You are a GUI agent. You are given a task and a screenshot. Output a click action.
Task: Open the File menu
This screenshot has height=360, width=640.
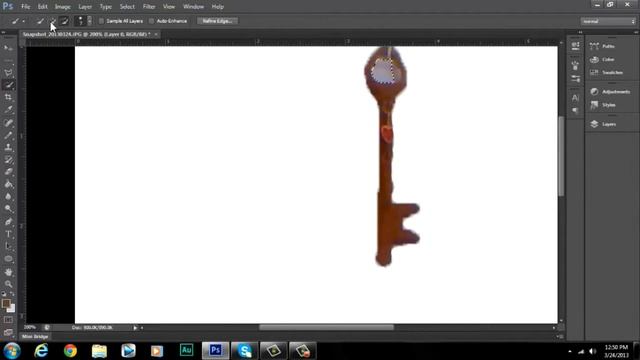tap(25, 7)
